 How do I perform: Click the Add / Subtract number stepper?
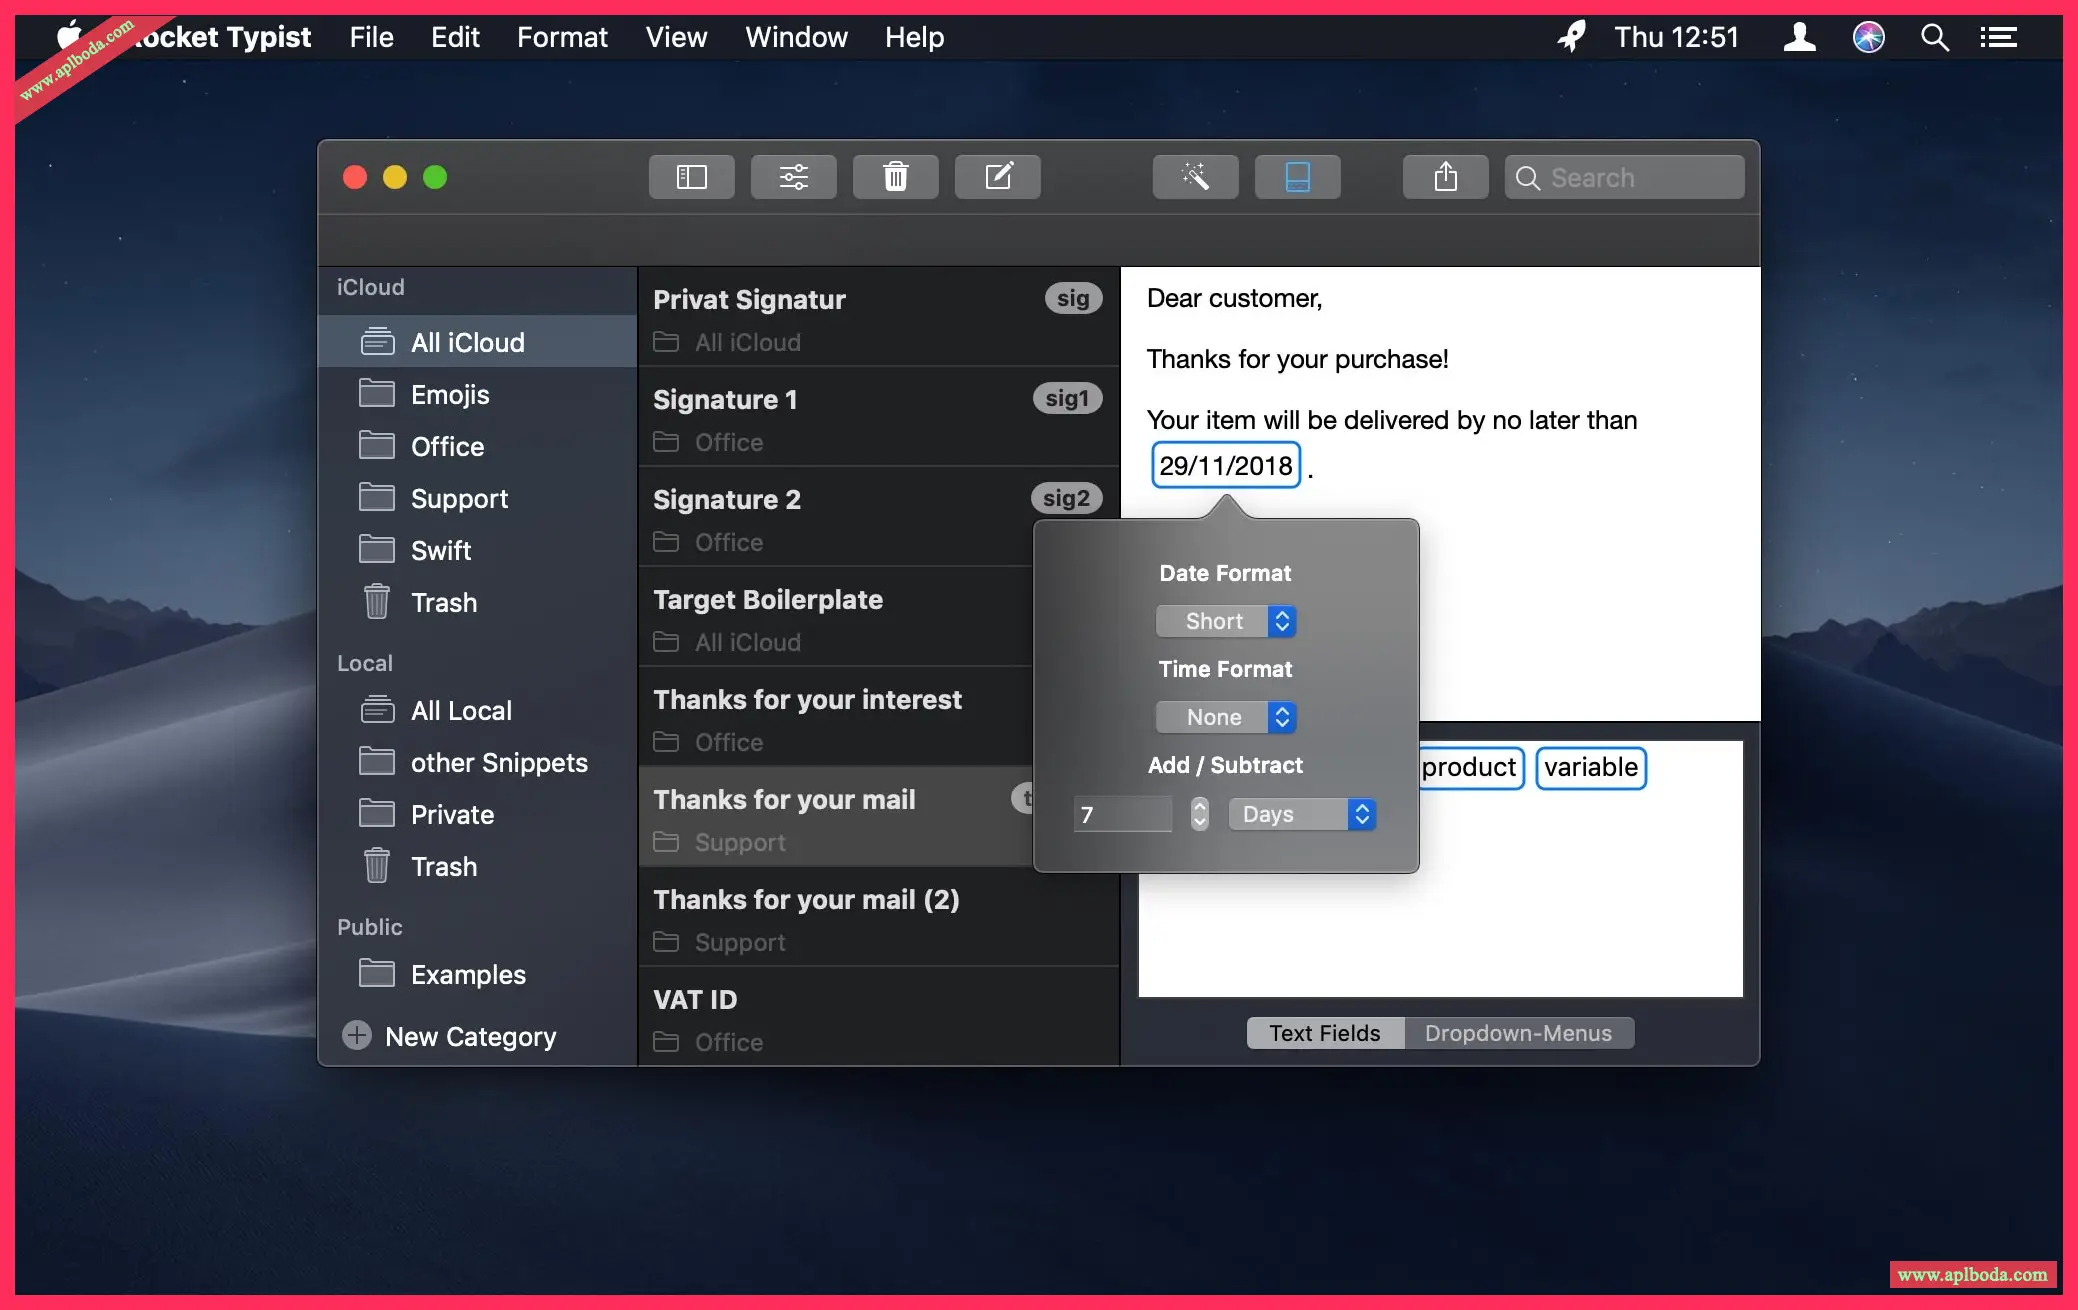tap(1200, 814)
